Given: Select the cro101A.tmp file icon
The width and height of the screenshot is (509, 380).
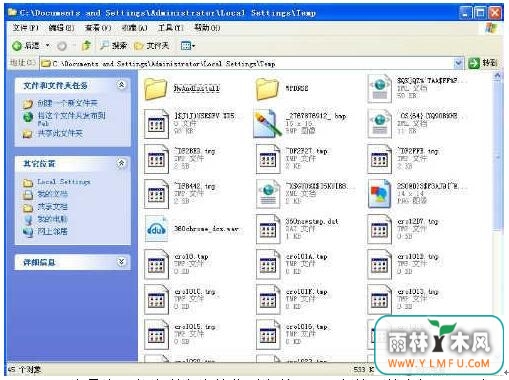Looking at the screenshot, I should pos(268,265).
